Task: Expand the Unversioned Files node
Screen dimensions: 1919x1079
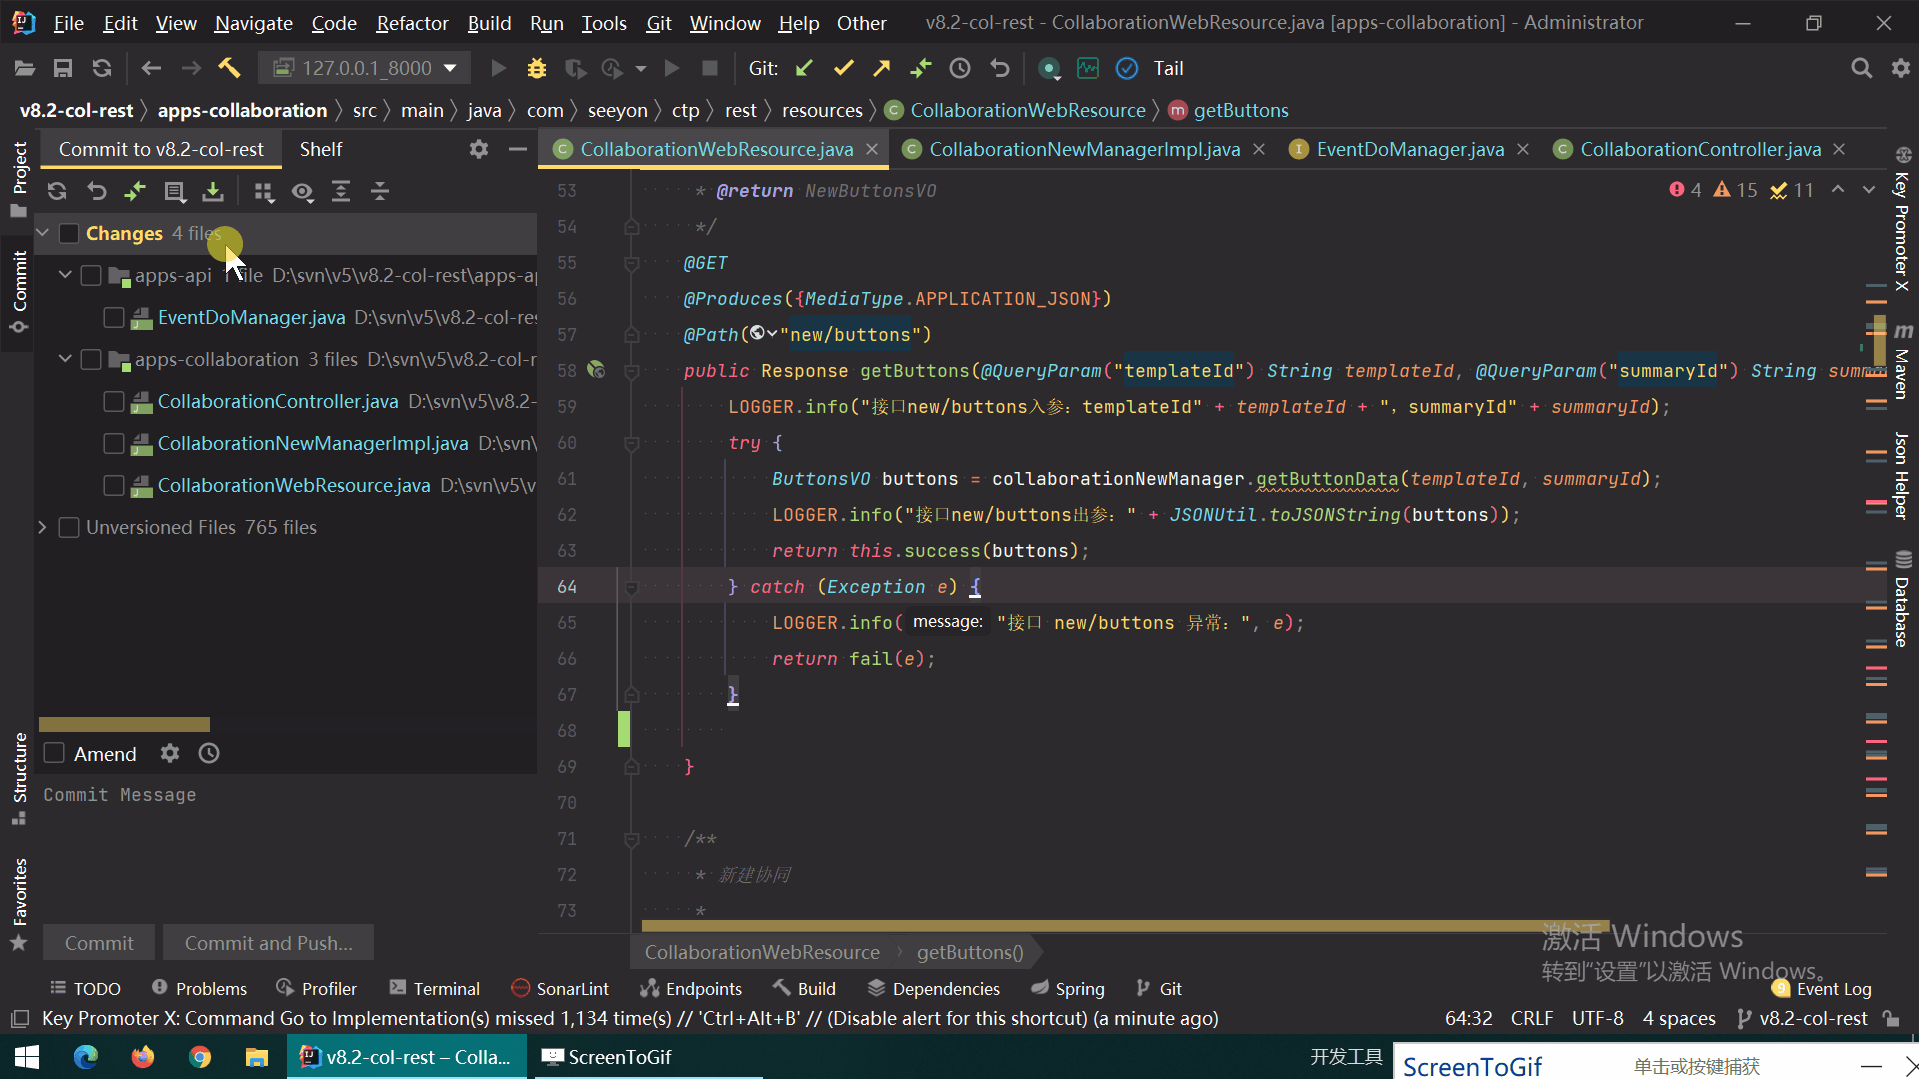Action: pos(42,527)
